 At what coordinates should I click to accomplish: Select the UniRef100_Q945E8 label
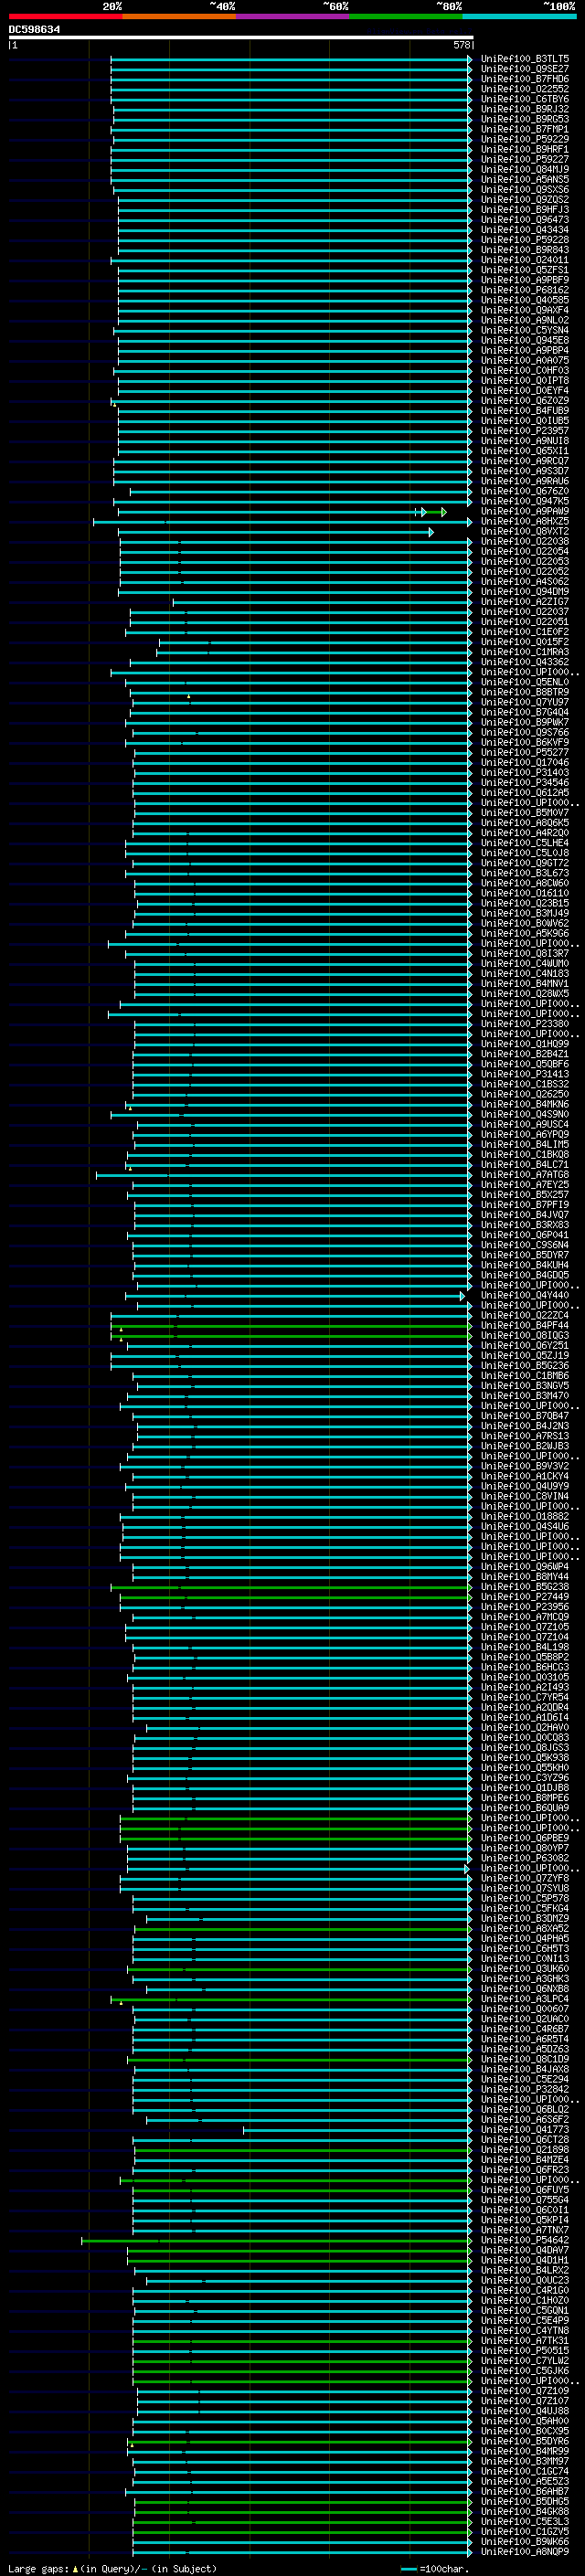pos(524,340)
